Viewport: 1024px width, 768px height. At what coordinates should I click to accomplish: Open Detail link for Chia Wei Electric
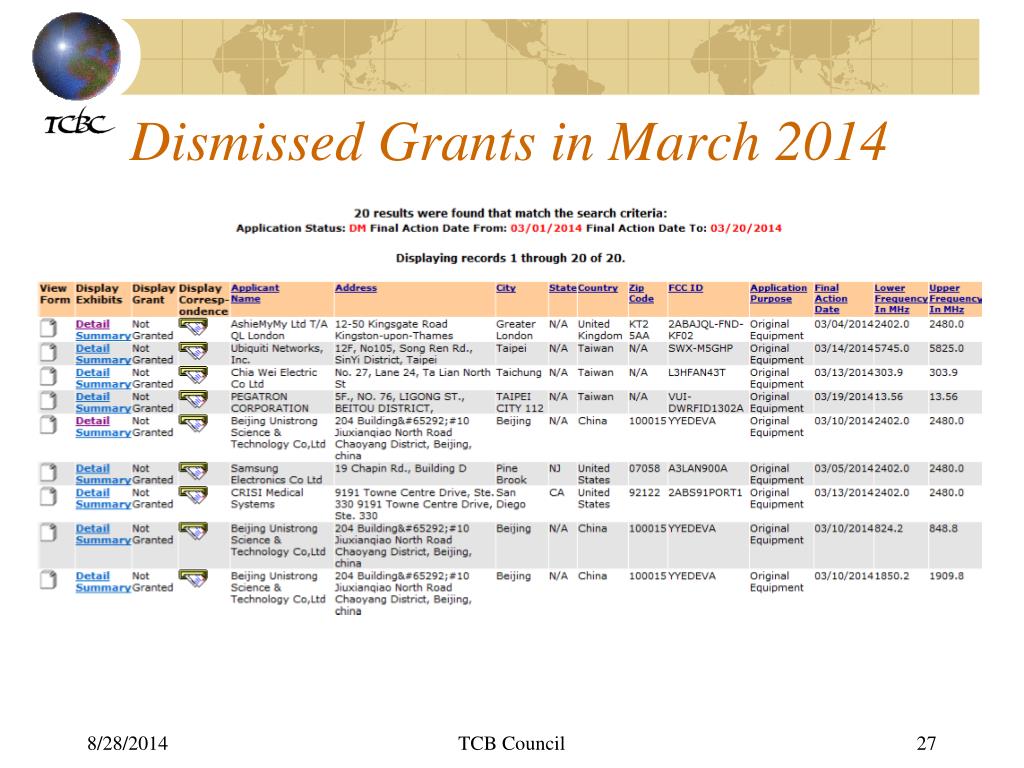point(93,372)
